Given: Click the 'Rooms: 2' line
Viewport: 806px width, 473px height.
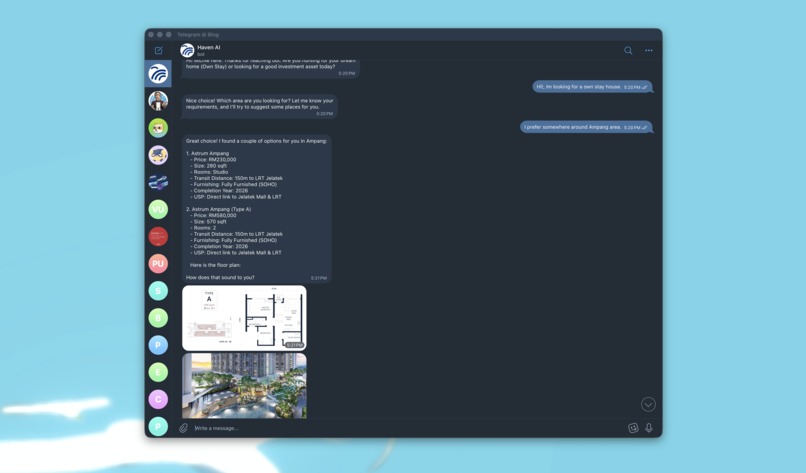Looking at the screenshot, I should pyautogui.click(x=204, y=228).
